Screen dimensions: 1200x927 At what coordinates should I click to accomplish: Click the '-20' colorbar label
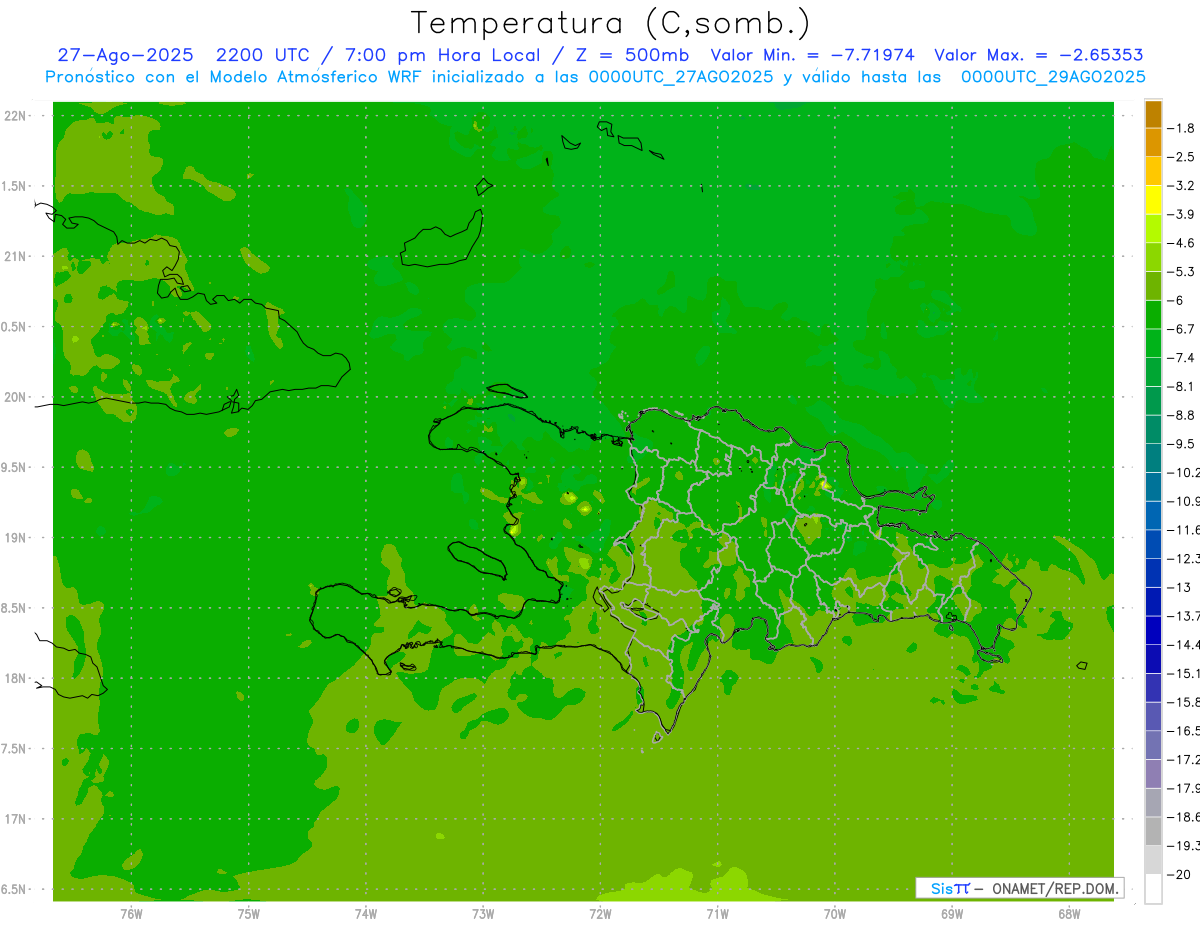[x=1179, y=874]
